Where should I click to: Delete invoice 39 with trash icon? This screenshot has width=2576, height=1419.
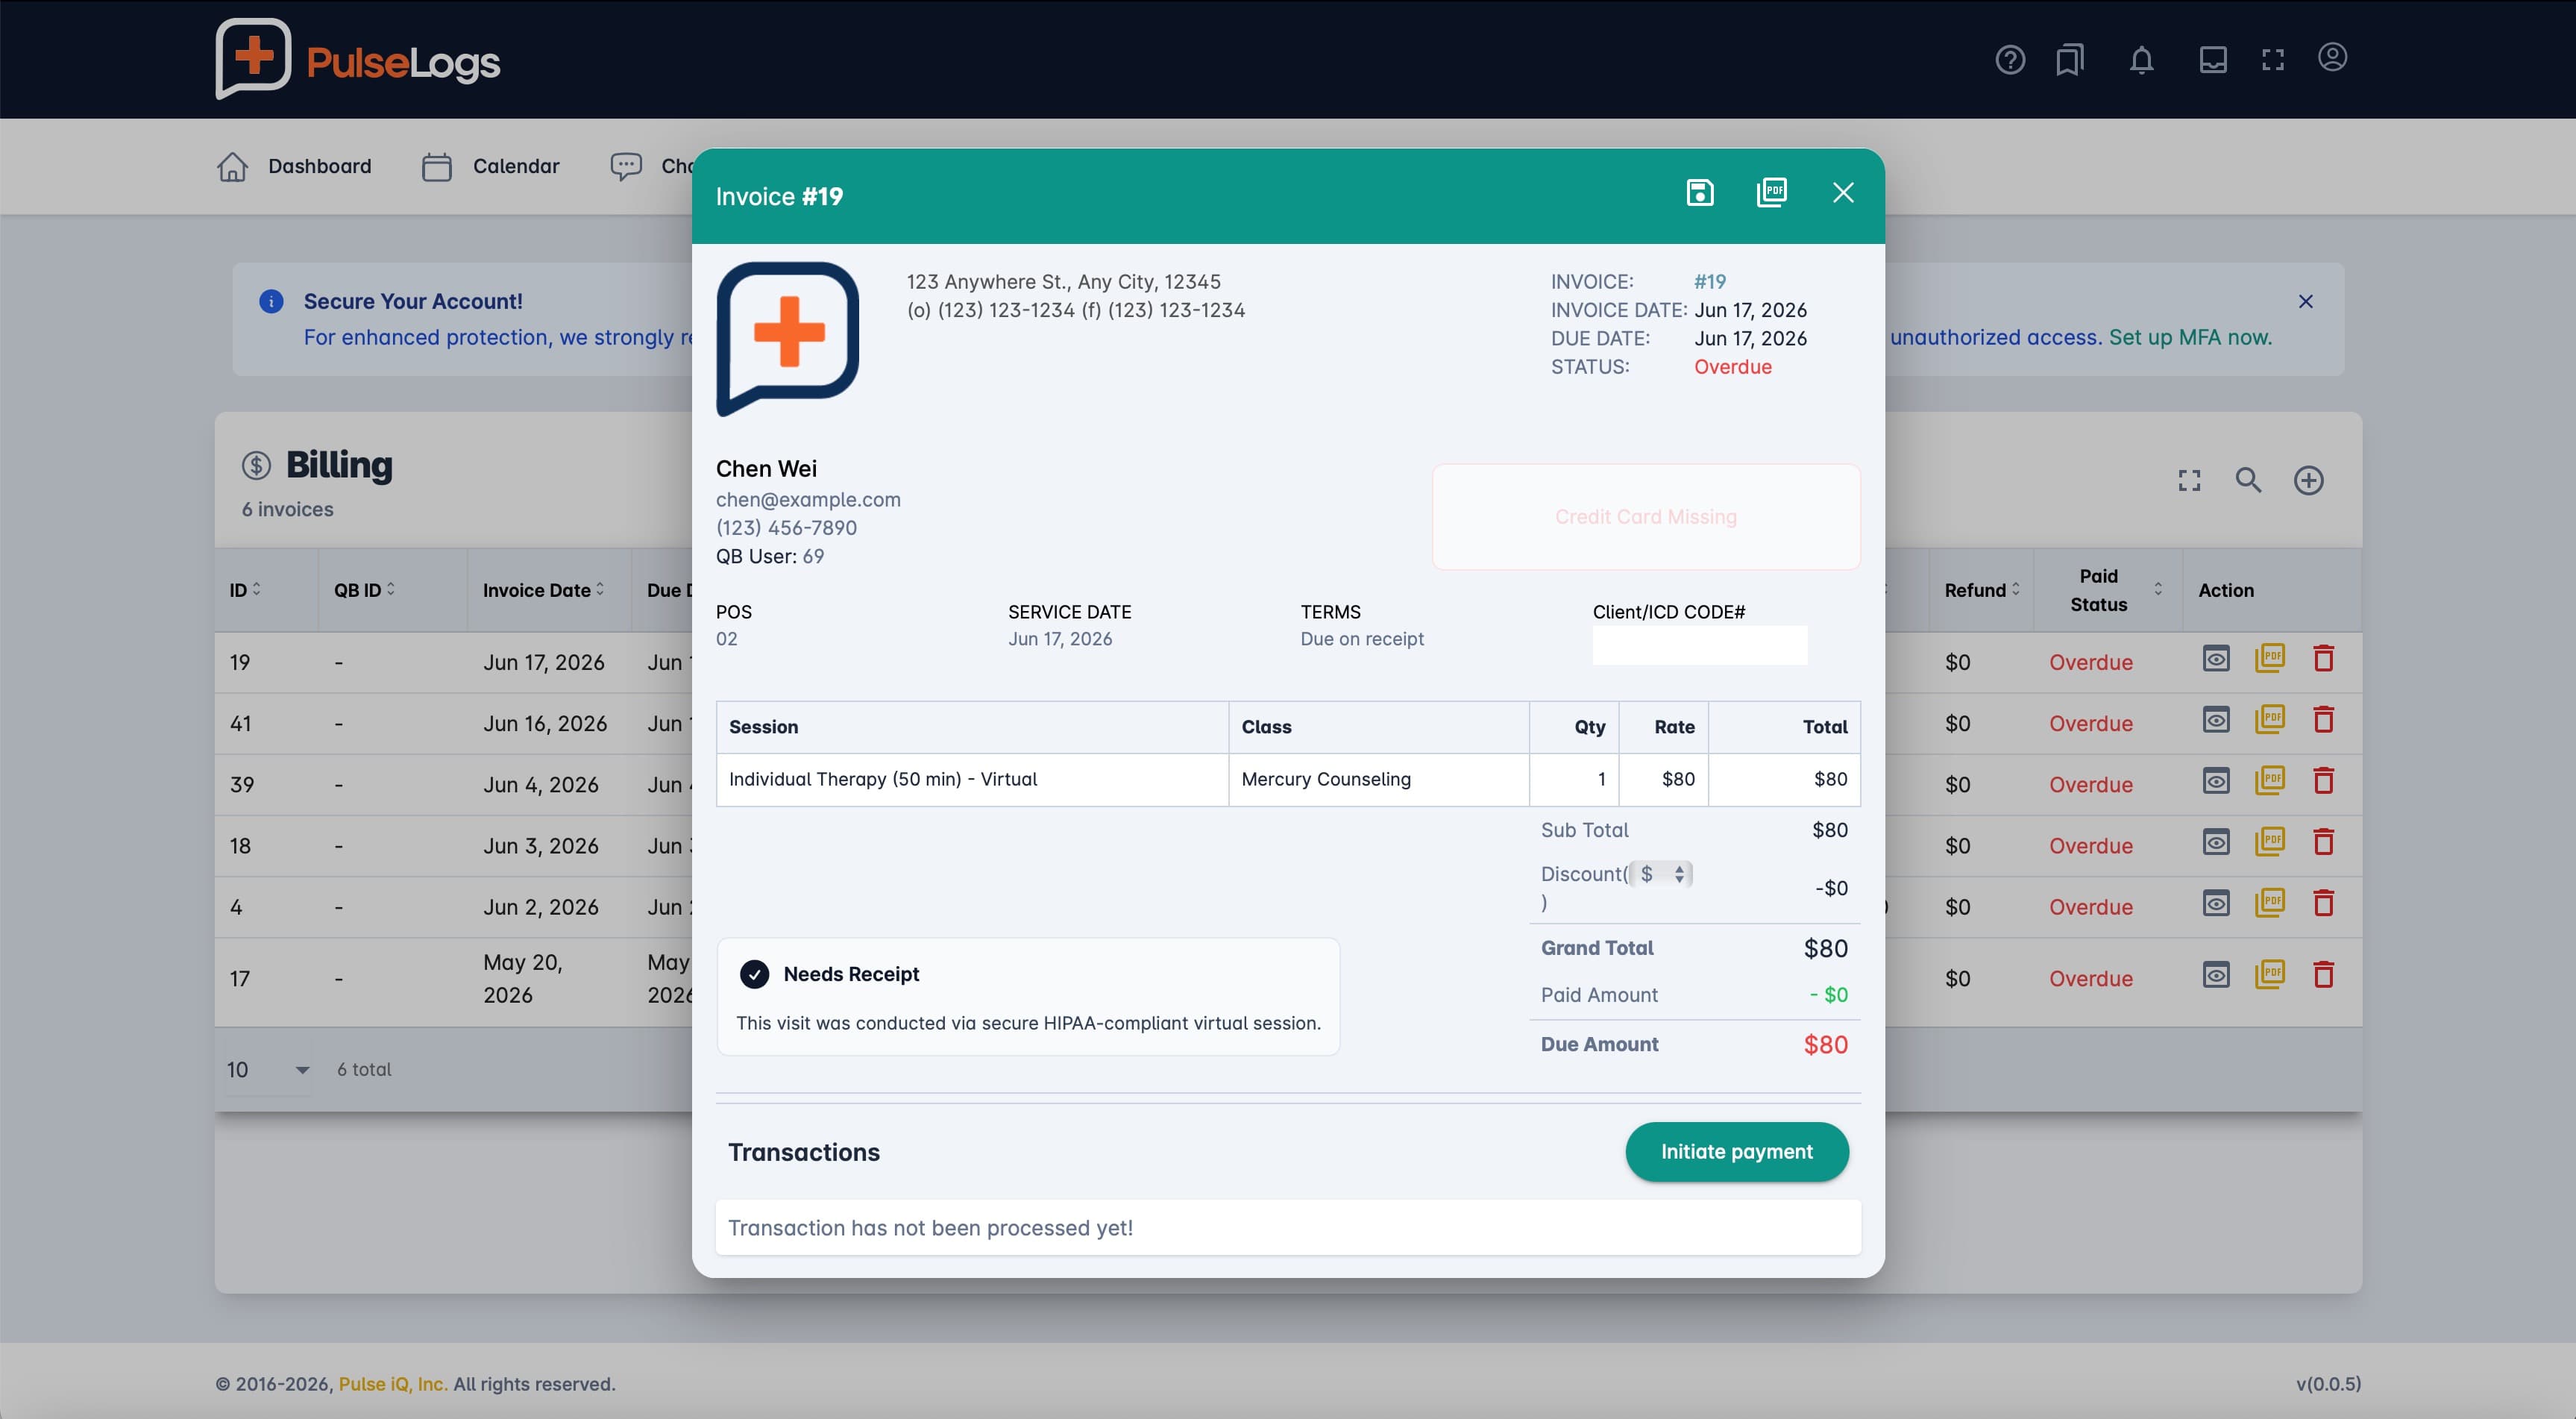(x=2323, y=780)
